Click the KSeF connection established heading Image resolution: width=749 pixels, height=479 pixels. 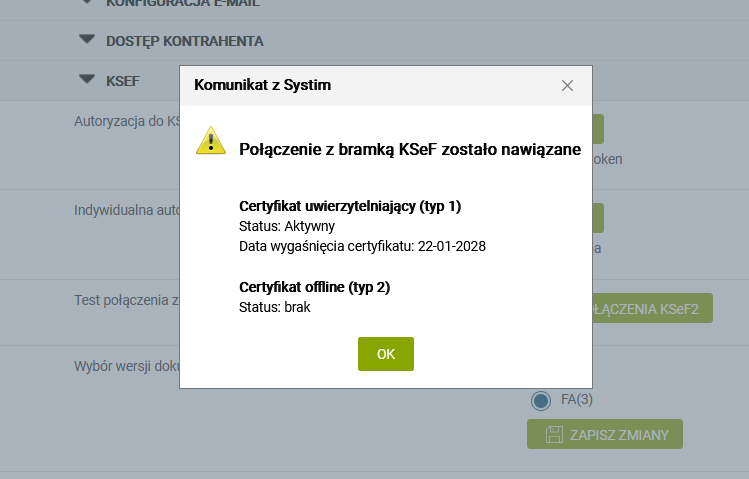pyautogui.click(x=410, y=150)
